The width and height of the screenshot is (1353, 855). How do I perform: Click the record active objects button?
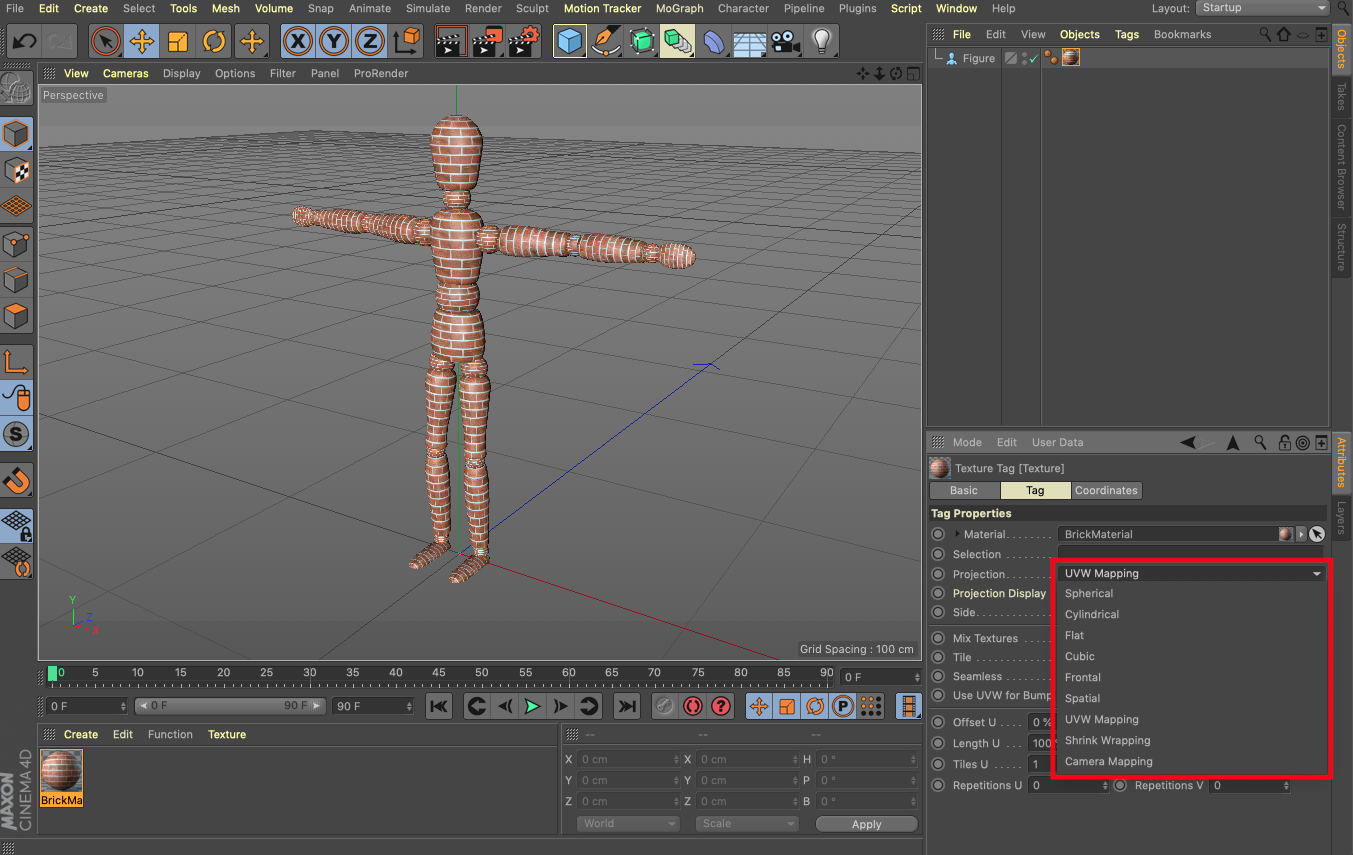point(664,707)
